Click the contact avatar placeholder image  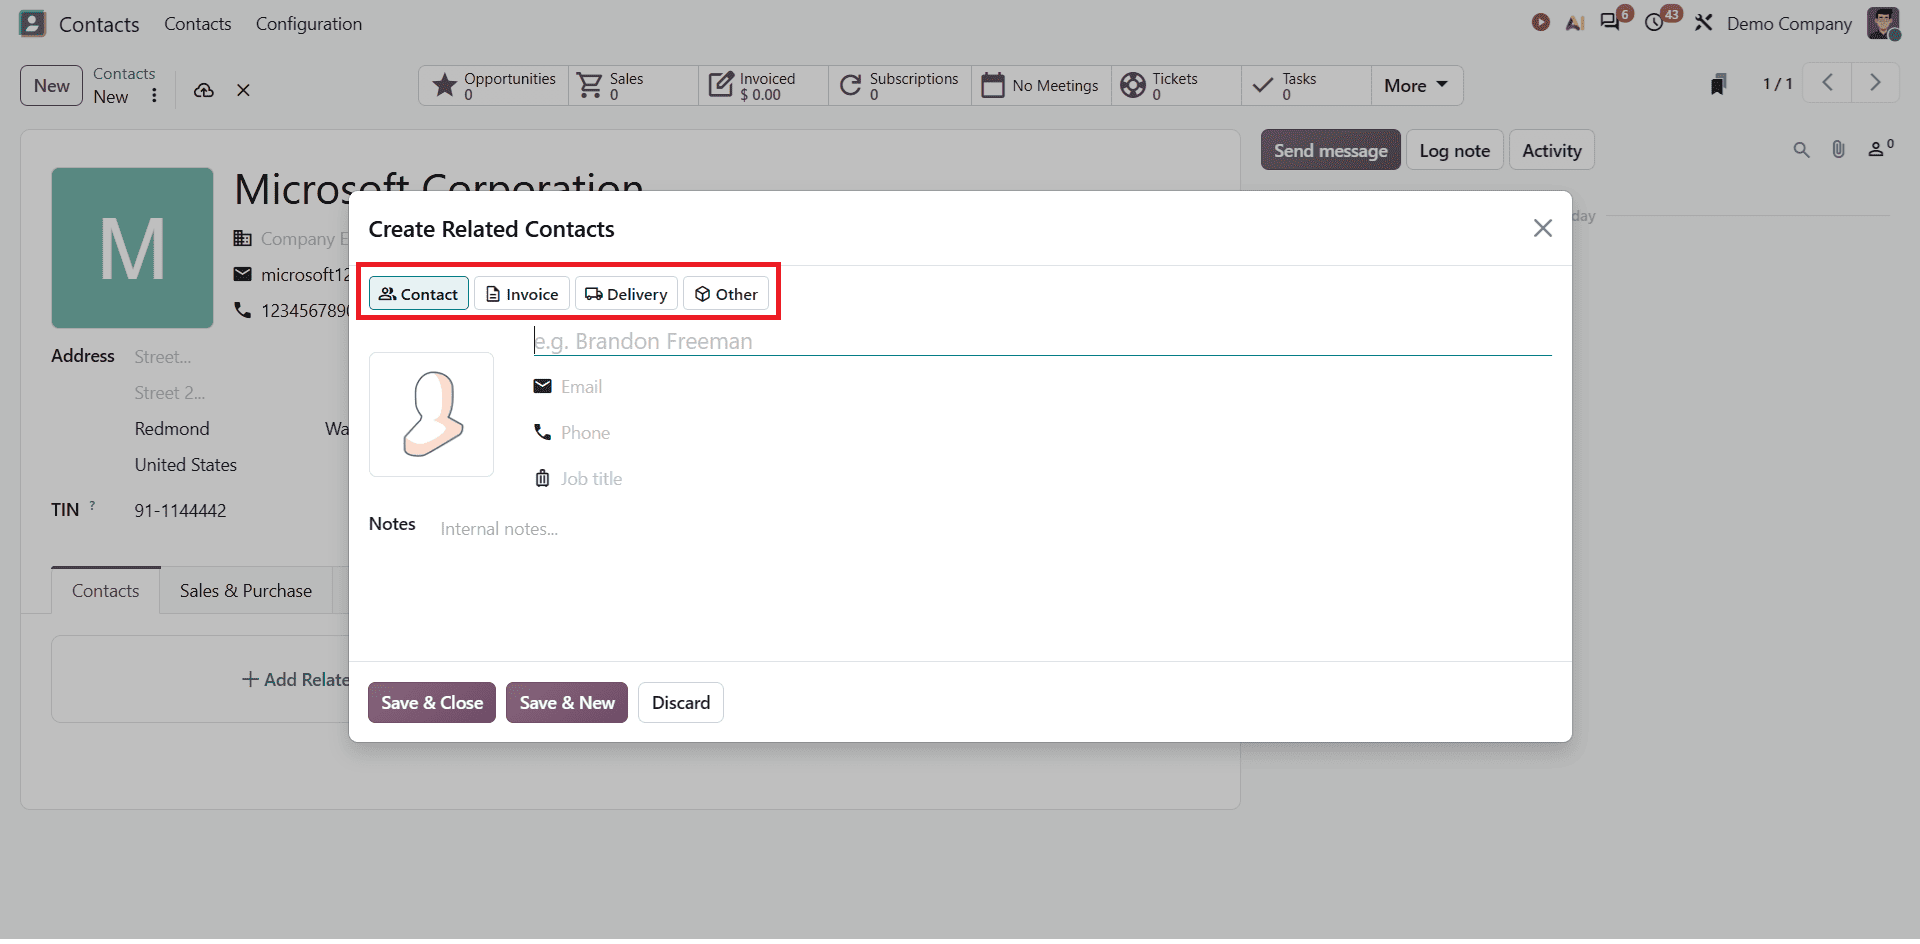(431, 414)
